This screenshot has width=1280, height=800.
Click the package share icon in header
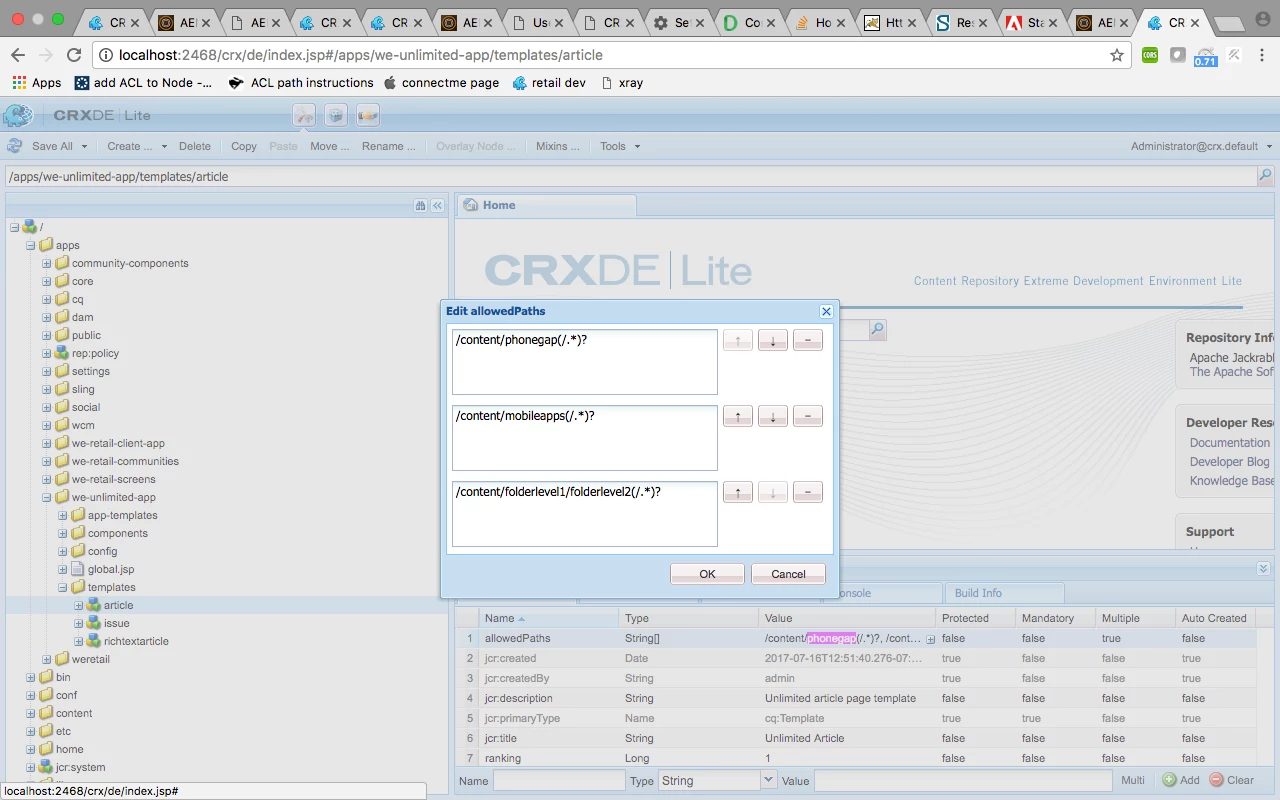click(368, 115)
